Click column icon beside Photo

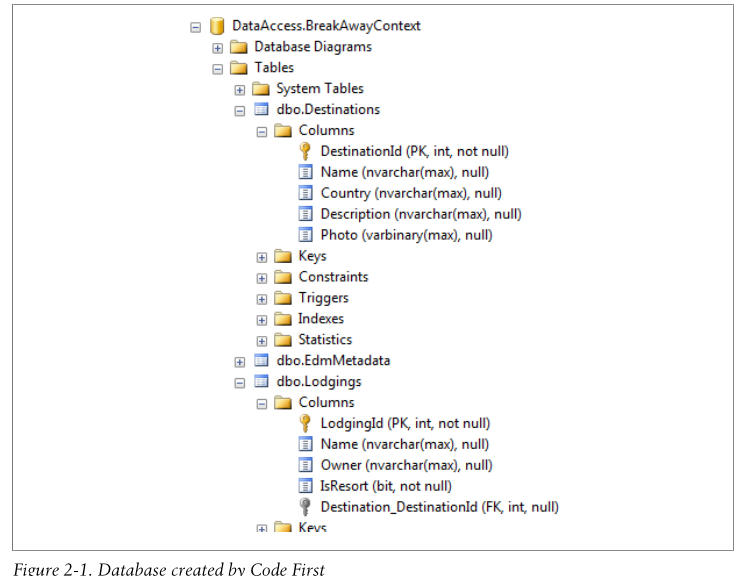306,235
